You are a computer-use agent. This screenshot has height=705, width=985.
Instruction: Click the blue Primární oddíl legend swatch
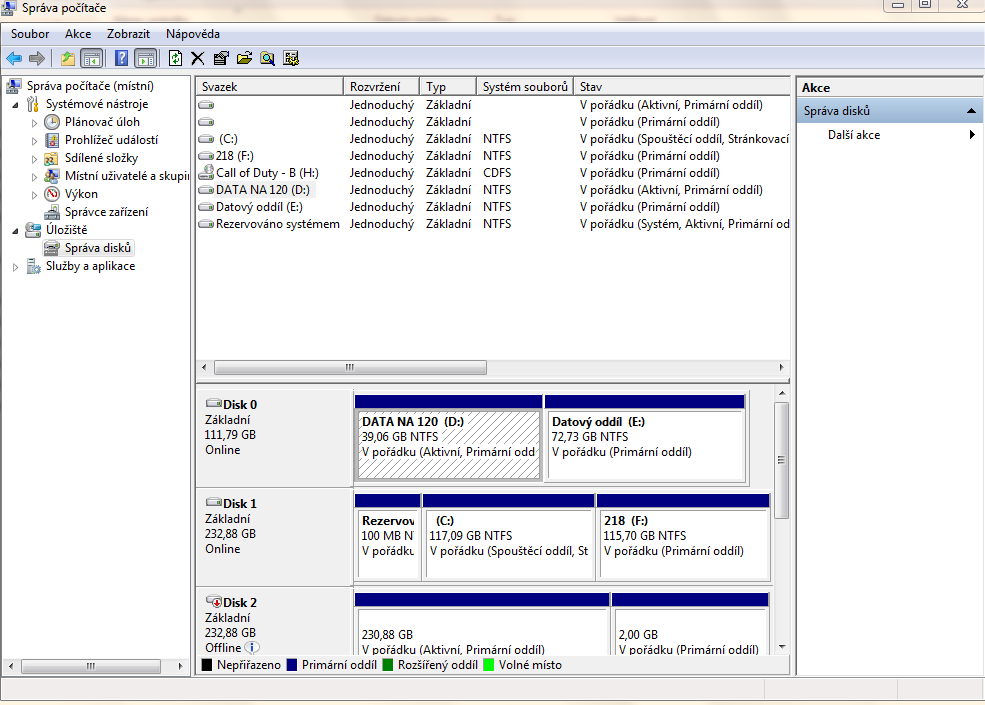[x=292, y=665]
